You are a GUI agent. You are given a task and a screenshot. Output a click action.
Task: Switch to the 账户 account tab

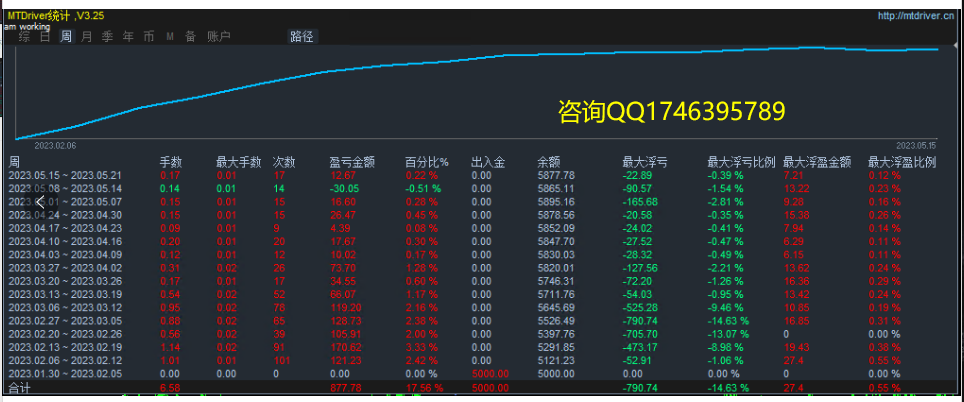[218, 37]
